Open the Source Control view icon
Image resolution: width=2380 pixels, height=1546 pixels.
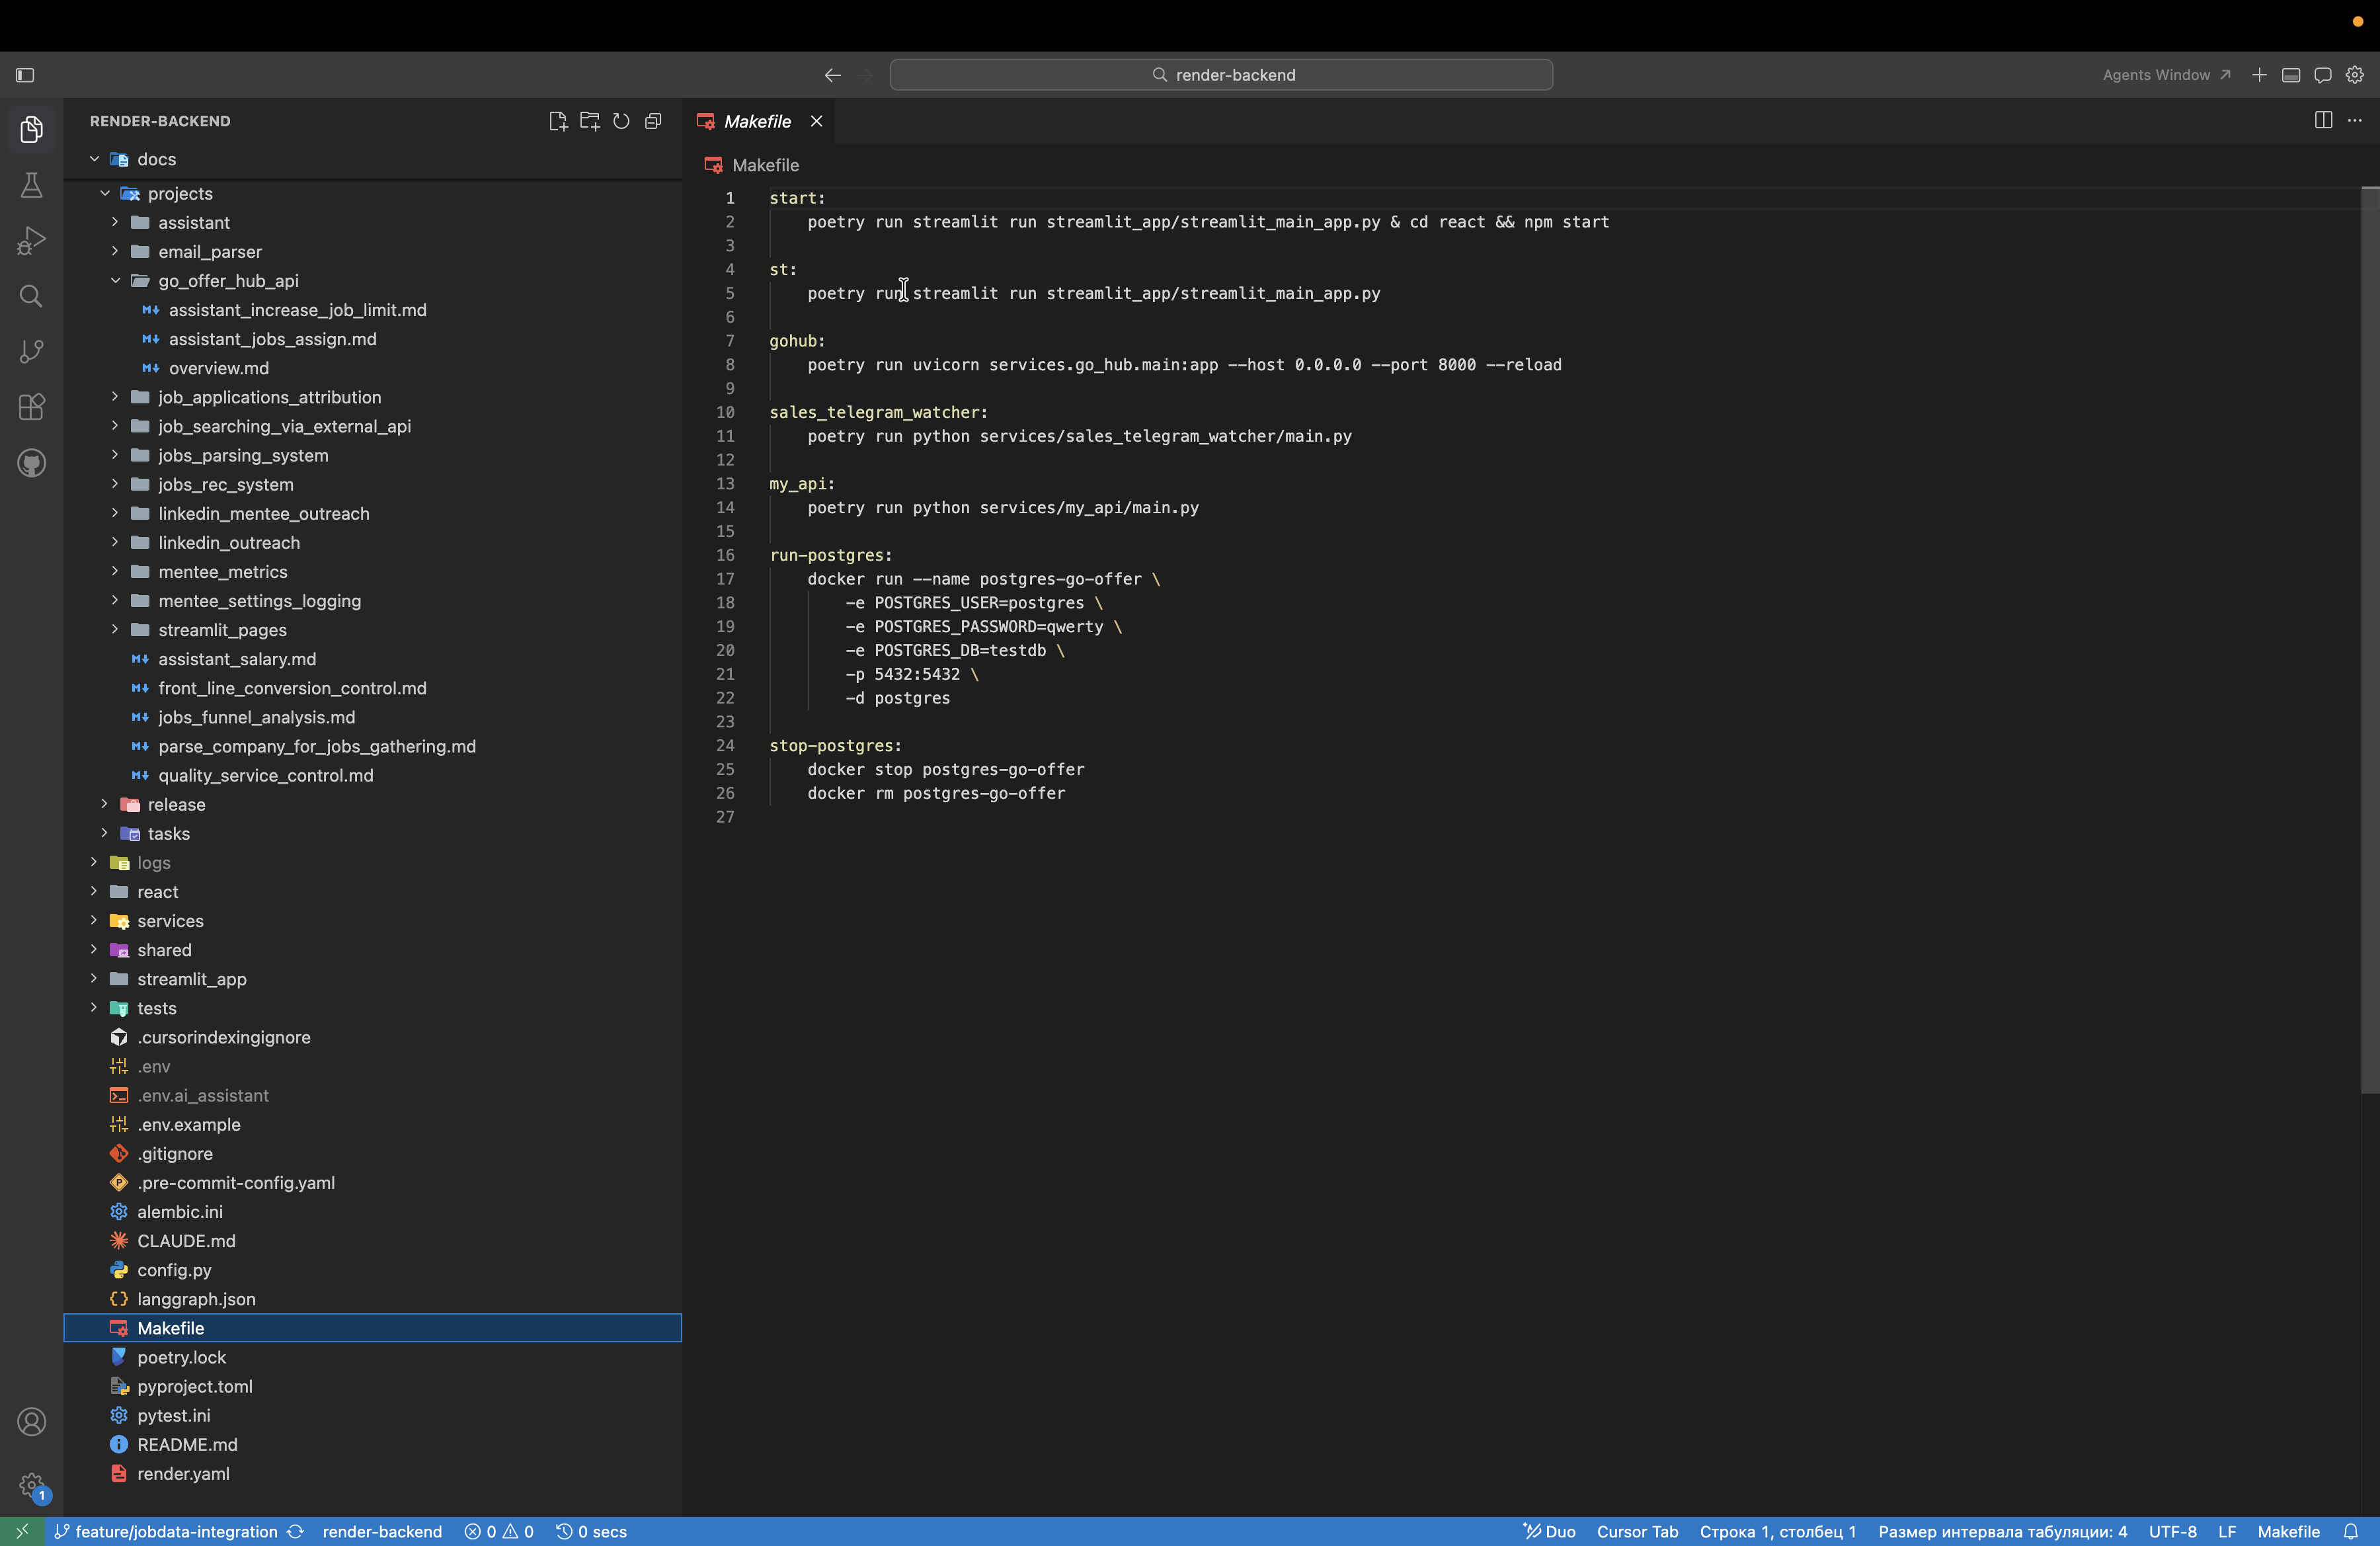tap(31, 351)
